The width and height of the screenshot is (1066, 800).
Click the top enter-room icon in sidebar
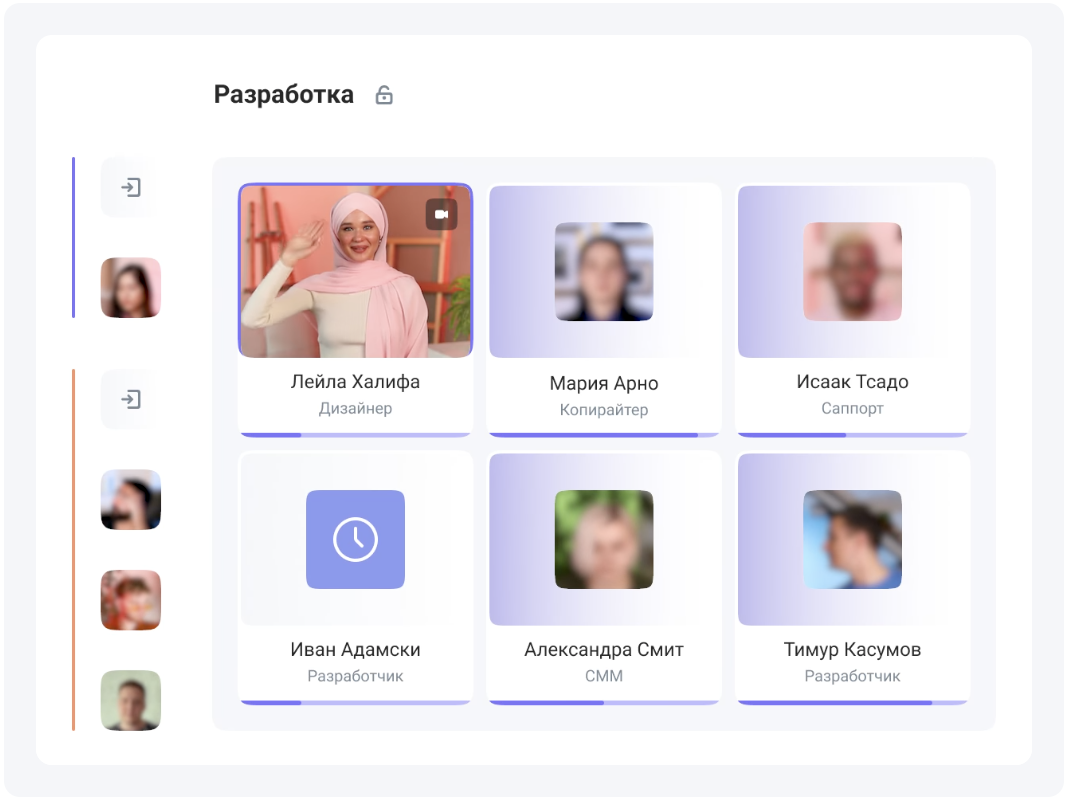130,187
